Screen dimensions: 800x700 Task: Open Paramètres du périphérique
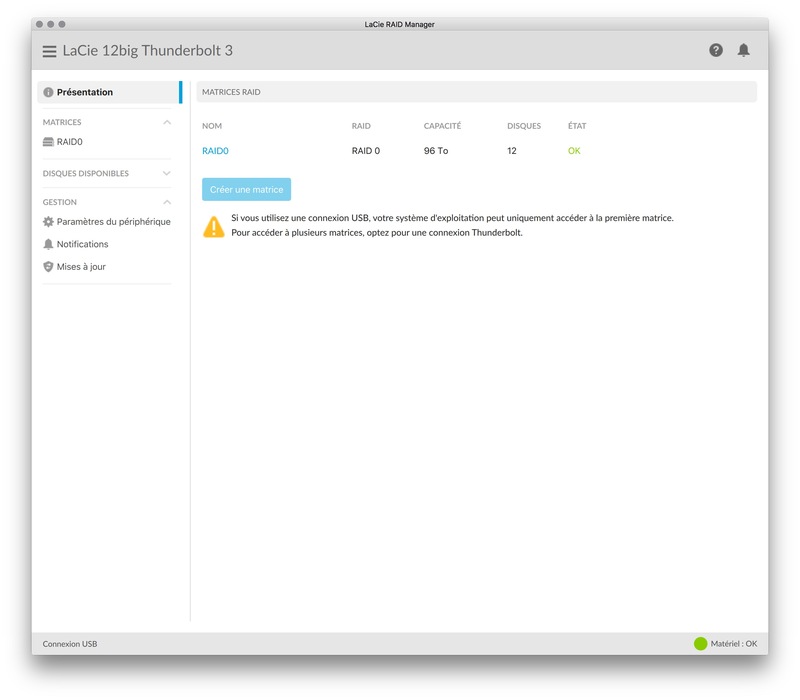click(x=113, y=222)
